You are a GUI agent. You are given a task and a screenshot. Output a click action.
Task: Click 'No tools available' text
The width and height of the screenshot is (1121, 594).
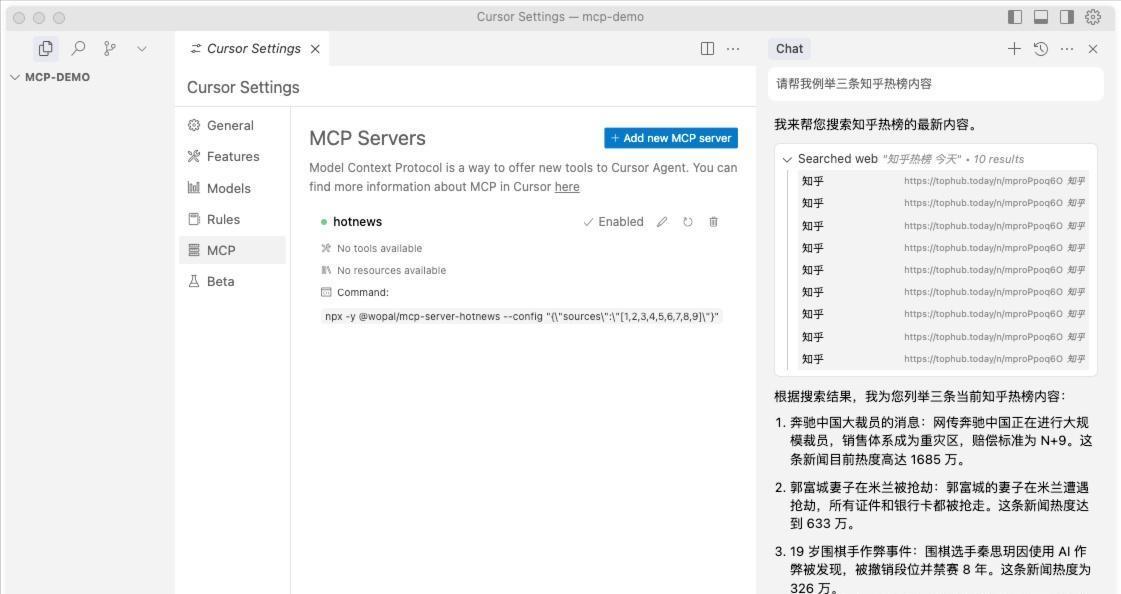coord(380,249)
